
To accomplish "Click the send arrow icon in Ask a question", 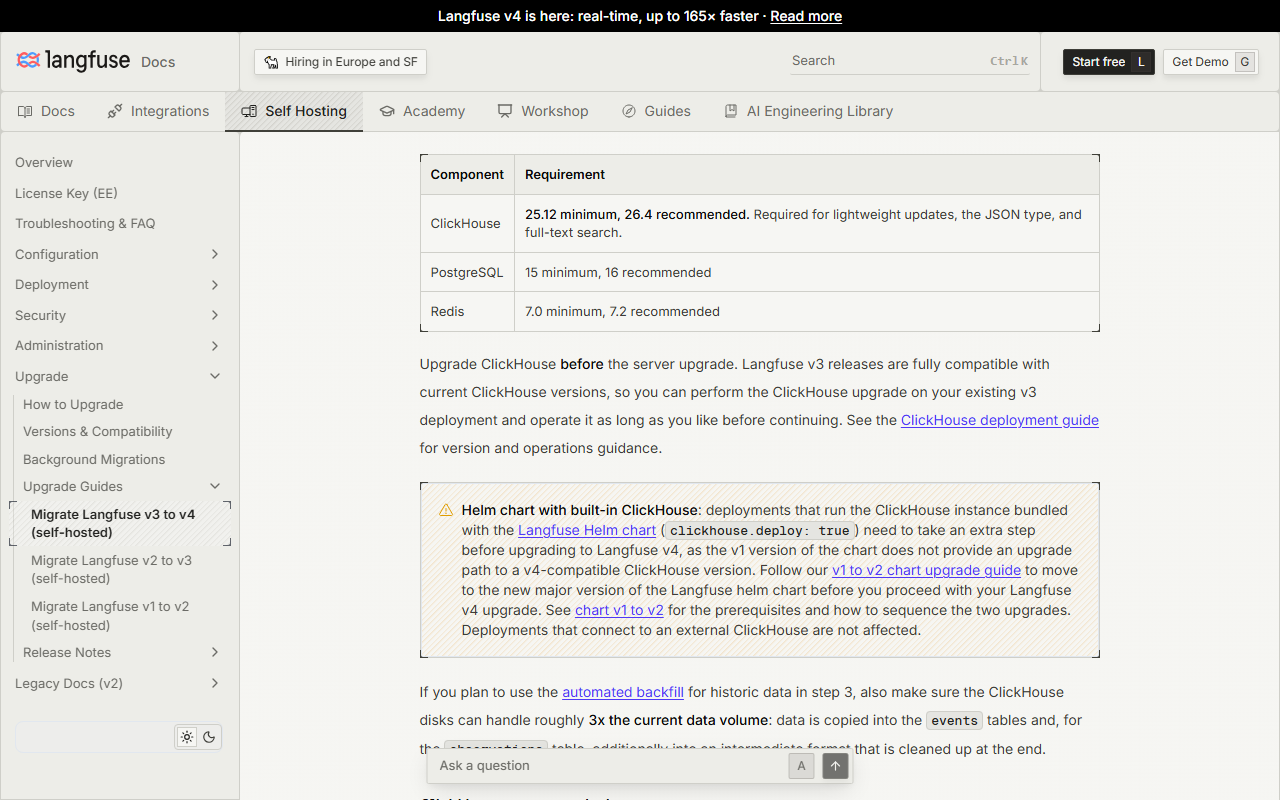I will [835, 766].
